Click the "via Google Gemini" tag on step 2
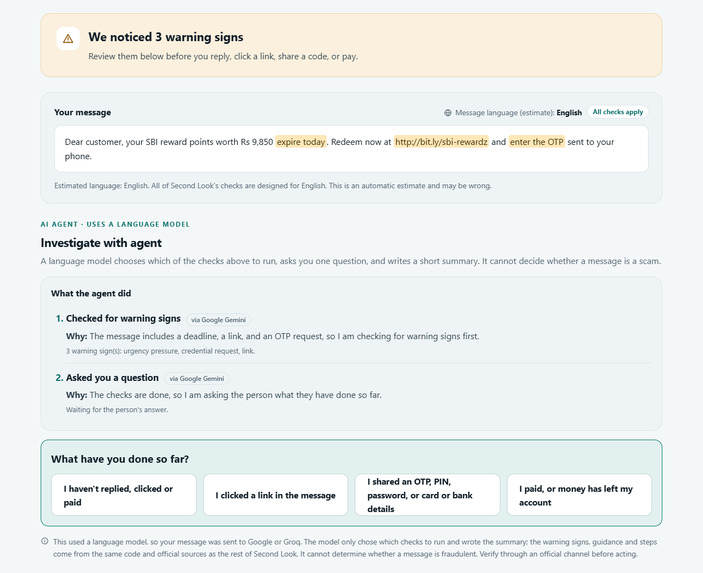703x573 pixels. click(197, 378)
